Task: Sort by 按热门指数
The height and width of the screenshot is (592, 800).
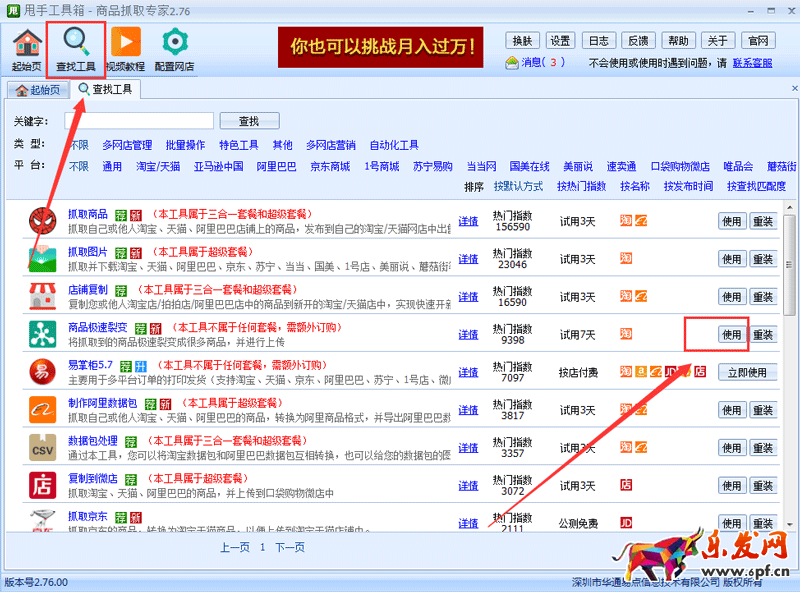Action: [x=581, y=187]
